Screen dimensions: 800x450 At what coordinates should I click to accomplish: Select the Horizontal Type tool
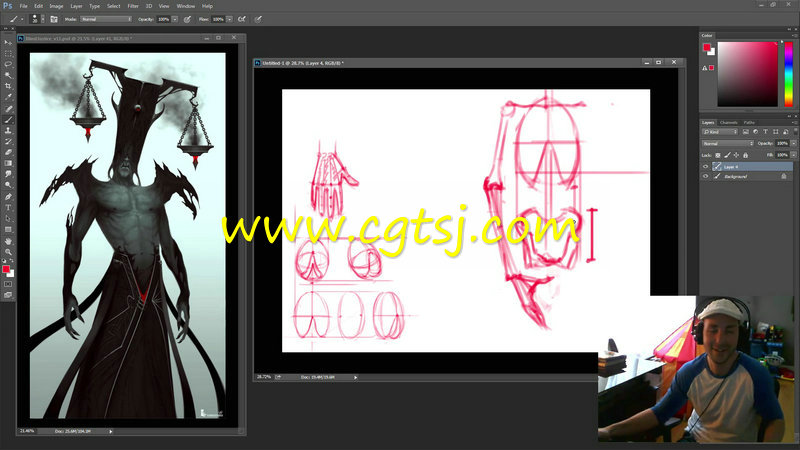click(x=8, y=208)
